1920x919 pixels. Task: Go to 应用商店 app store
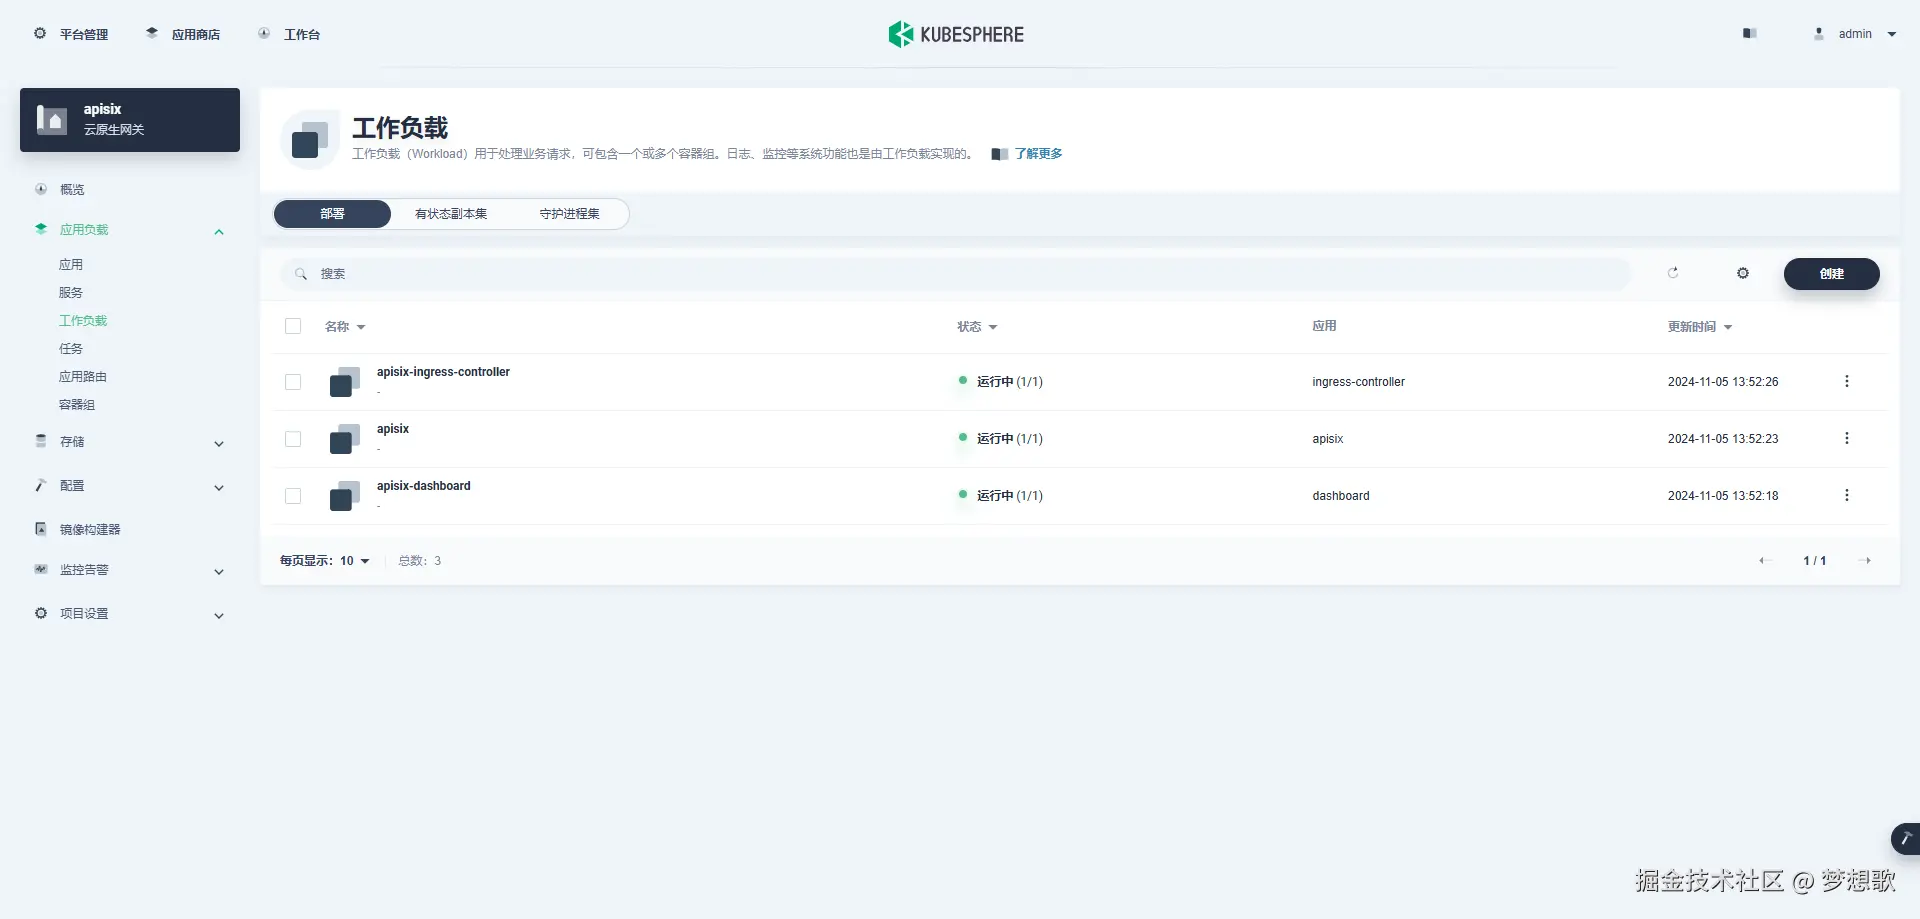click(183, 34)
